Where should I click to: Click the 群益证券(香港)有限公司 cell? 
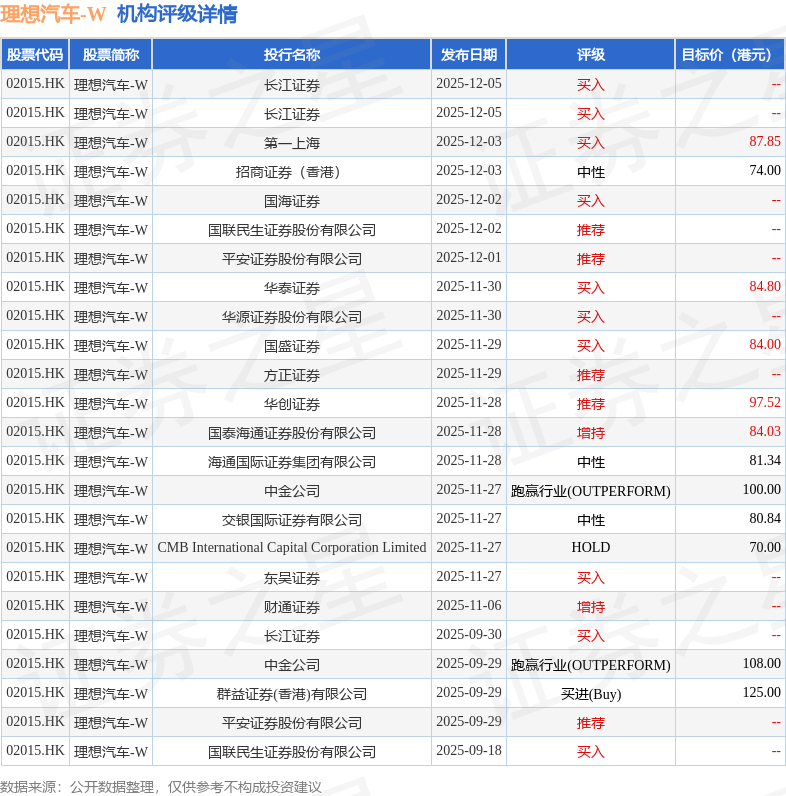(x=291, y=693)
